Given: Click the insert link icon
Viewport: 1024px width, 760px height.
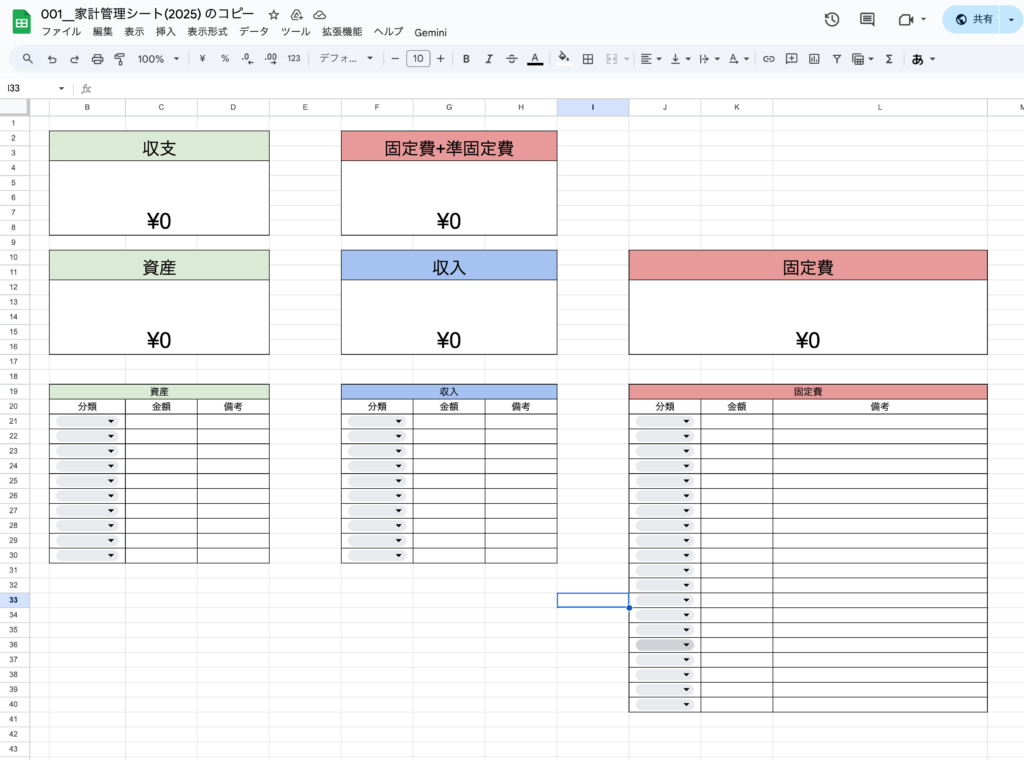Looking at the screenshot, I should tap(768, 59).
